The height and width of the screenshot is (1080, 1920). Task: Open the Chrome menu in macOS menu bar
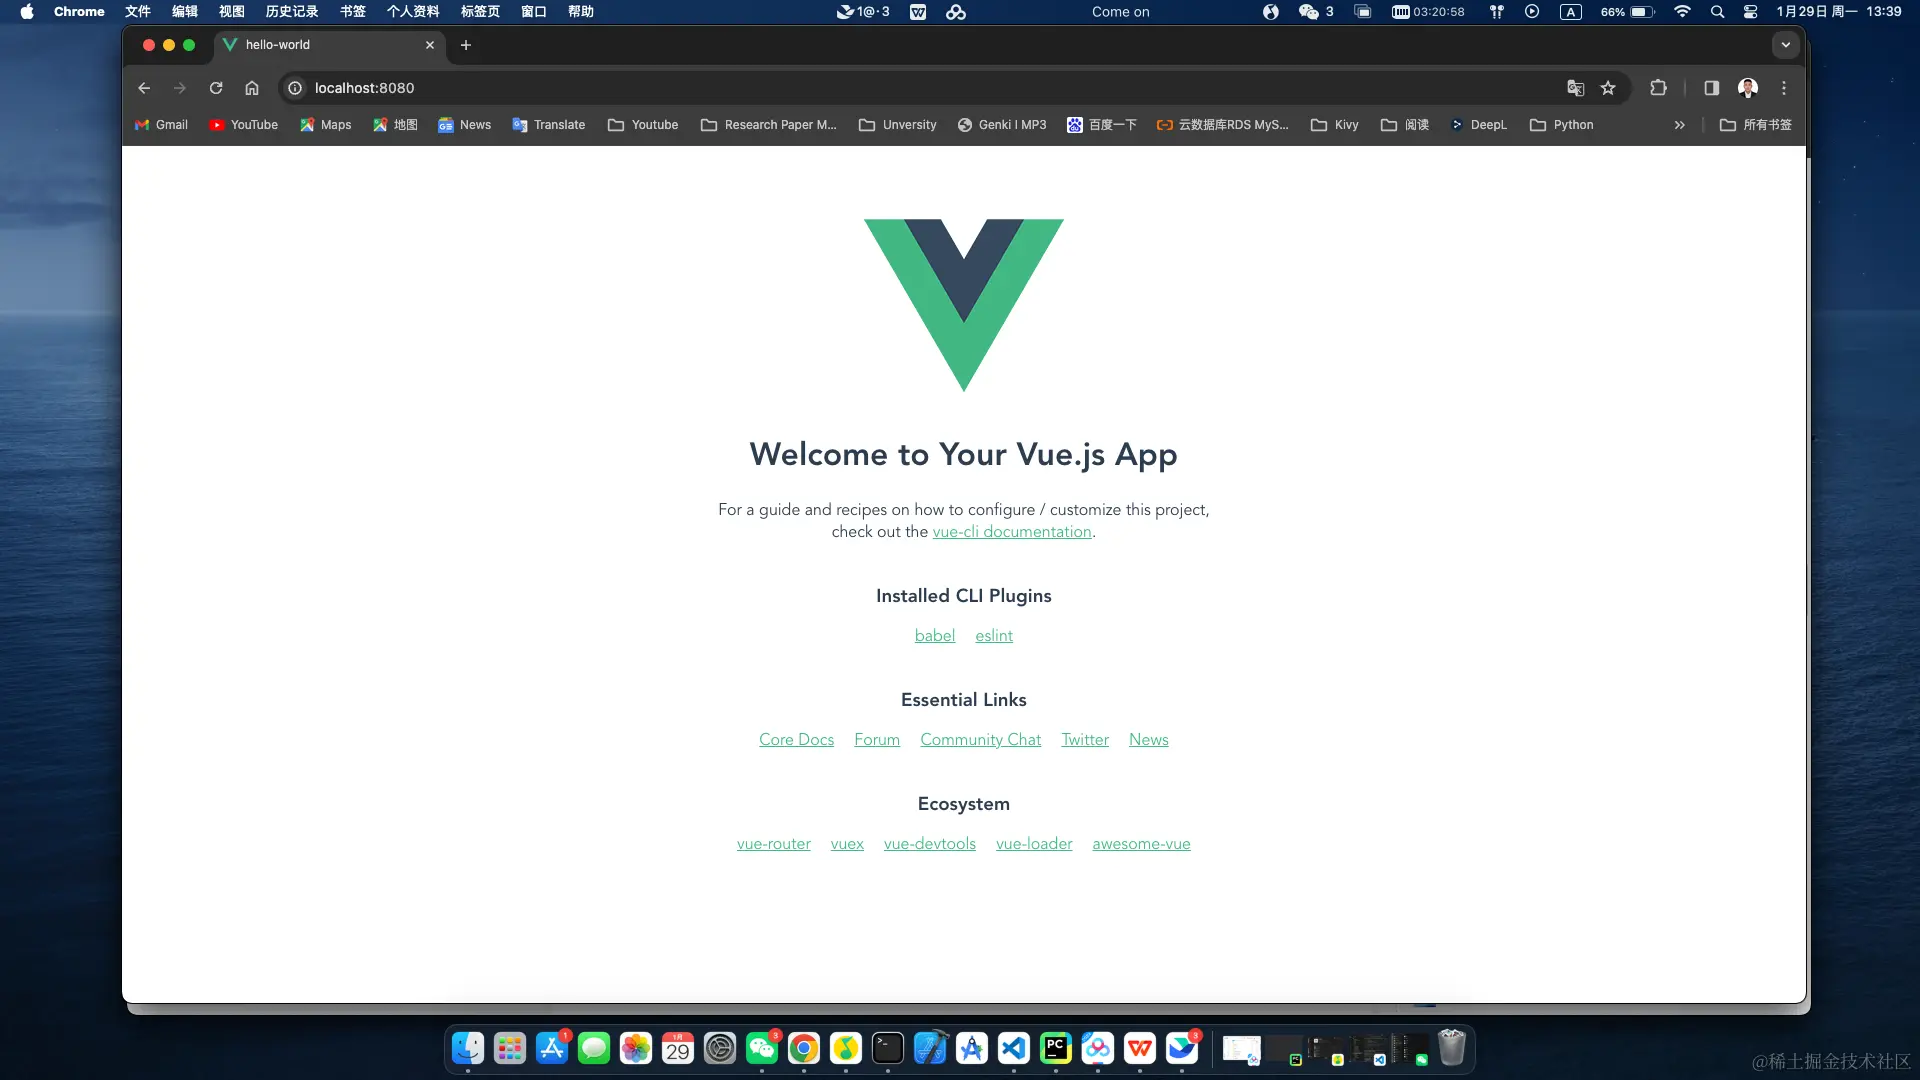[79, 12]
